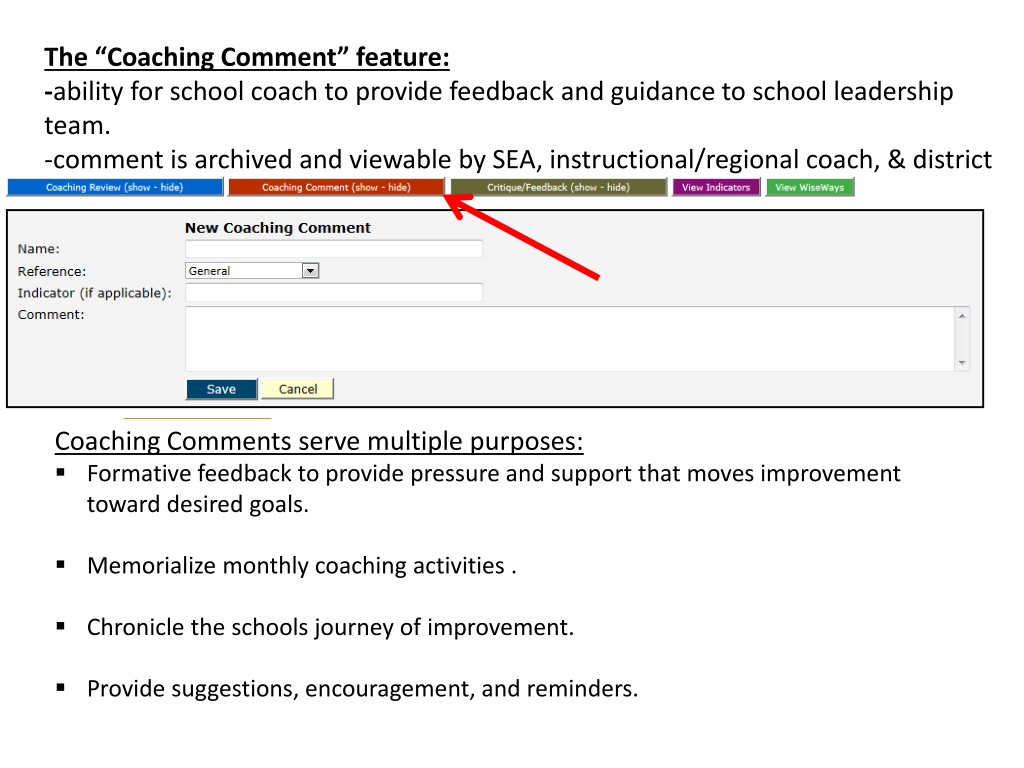Expand the Reference dropdown arrow

pyautogui.click(x=310, y=270)
